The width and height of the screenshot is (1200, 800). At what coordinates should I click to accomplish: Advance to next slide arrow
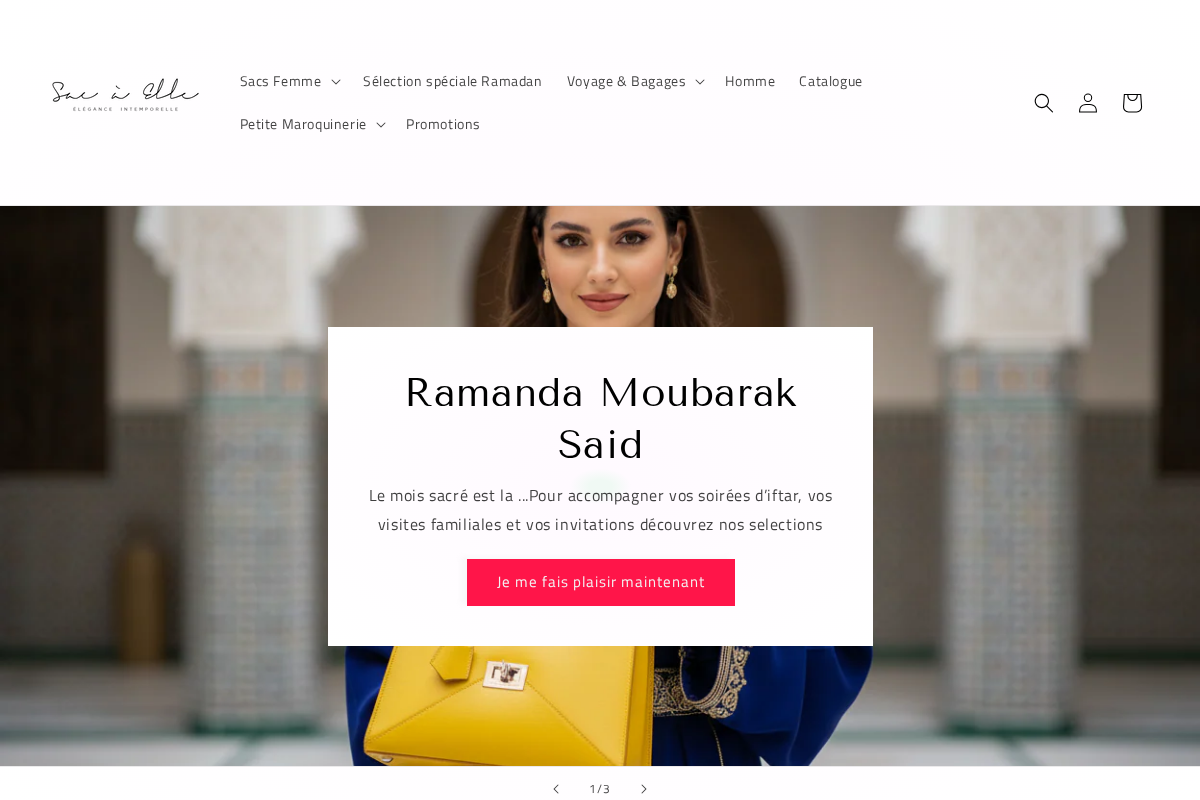click(x=644, y=789)
